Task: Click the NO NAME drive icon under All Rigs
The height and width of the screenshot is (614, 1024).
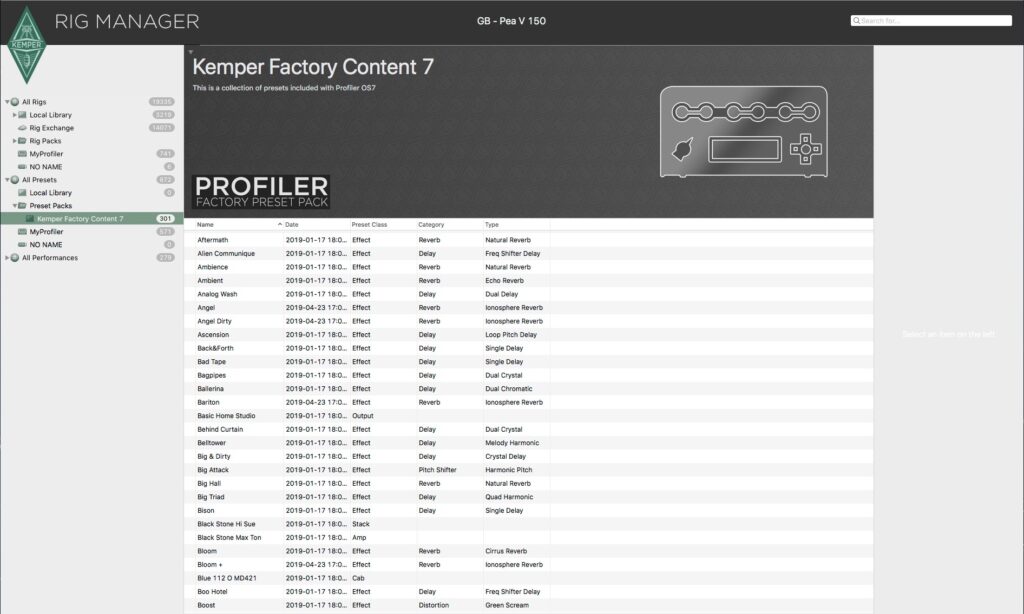Action: coord(22,167)
